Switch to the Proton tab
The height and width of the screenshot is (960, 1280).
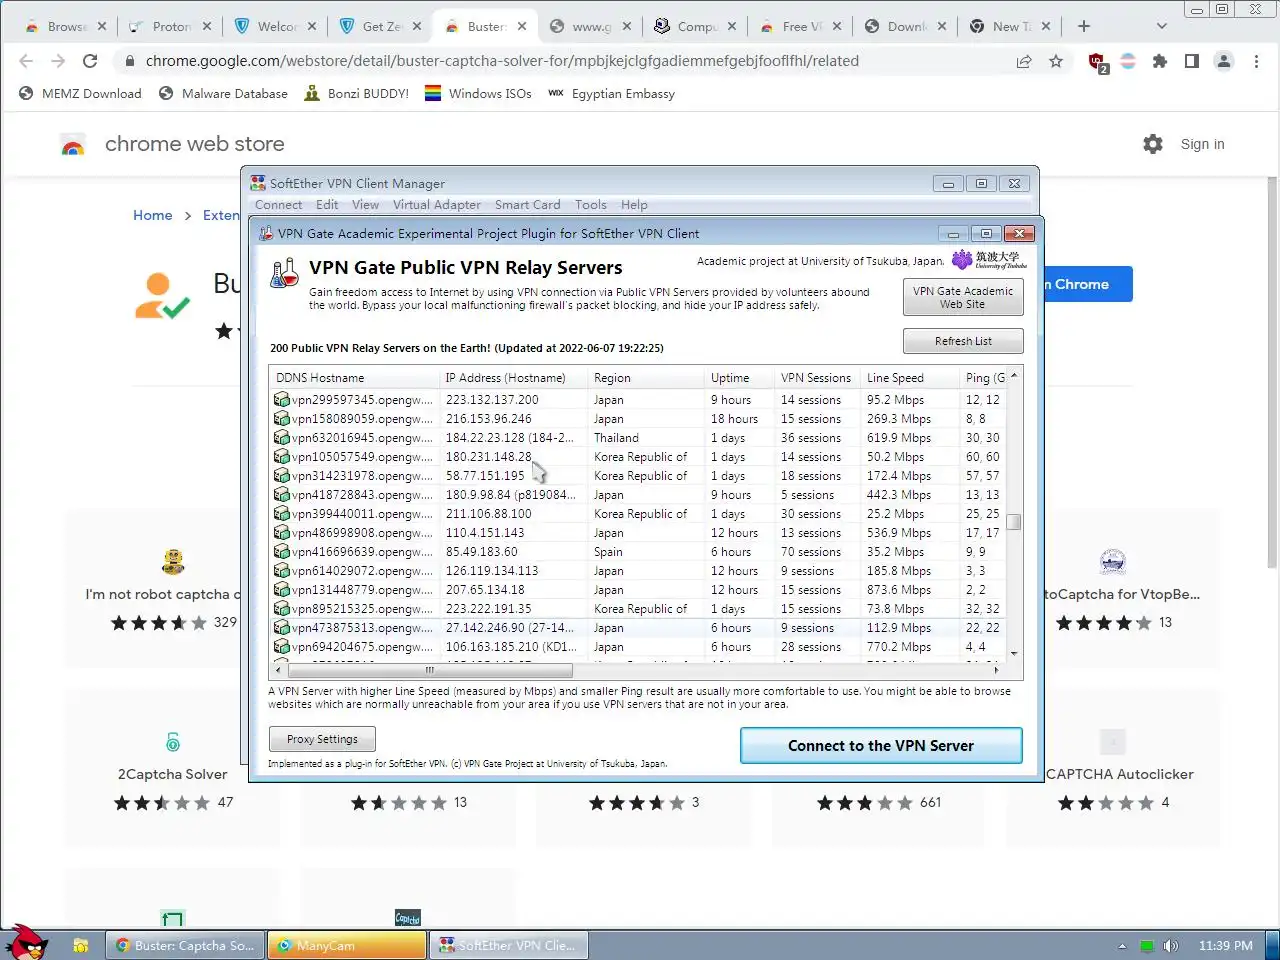(171, 26)
